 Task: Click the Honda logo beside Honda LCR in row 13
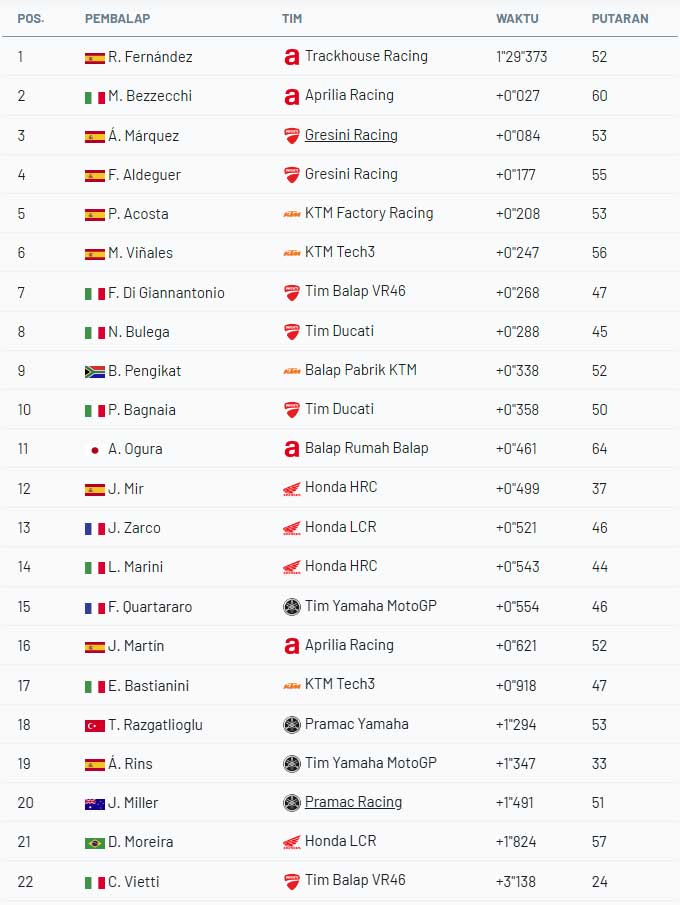[x=292, y=528]
